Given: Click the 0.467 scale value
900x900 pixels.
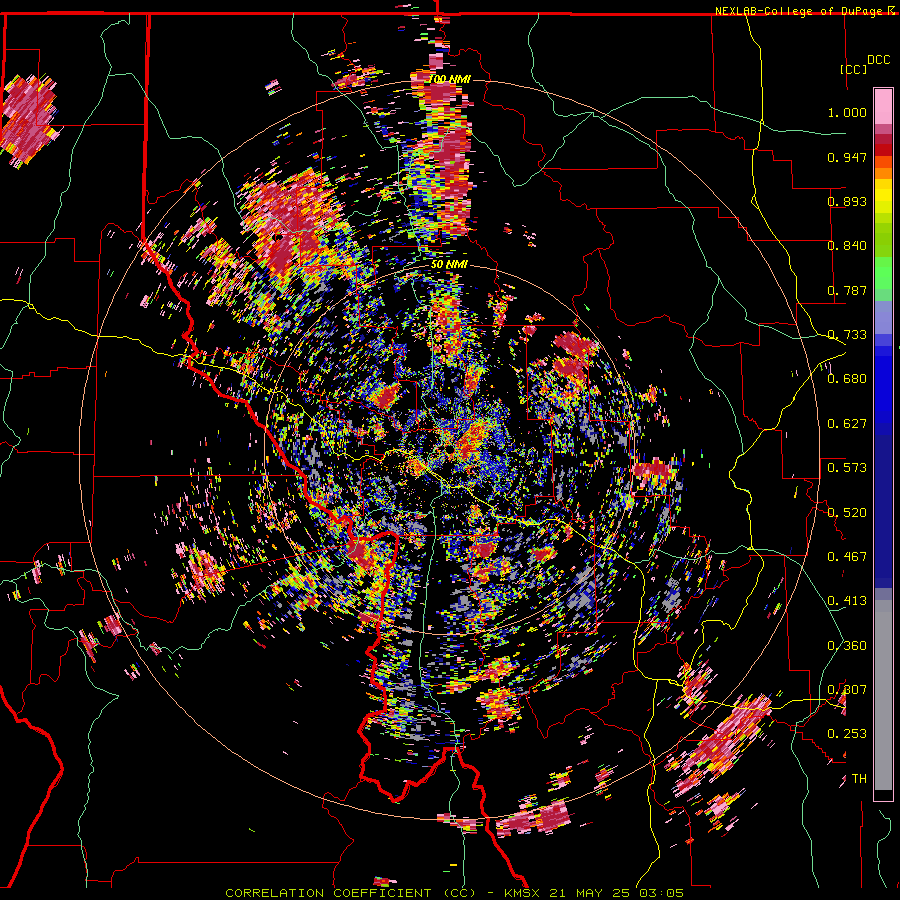Looking at the screenshot, I should click(847, 556).
